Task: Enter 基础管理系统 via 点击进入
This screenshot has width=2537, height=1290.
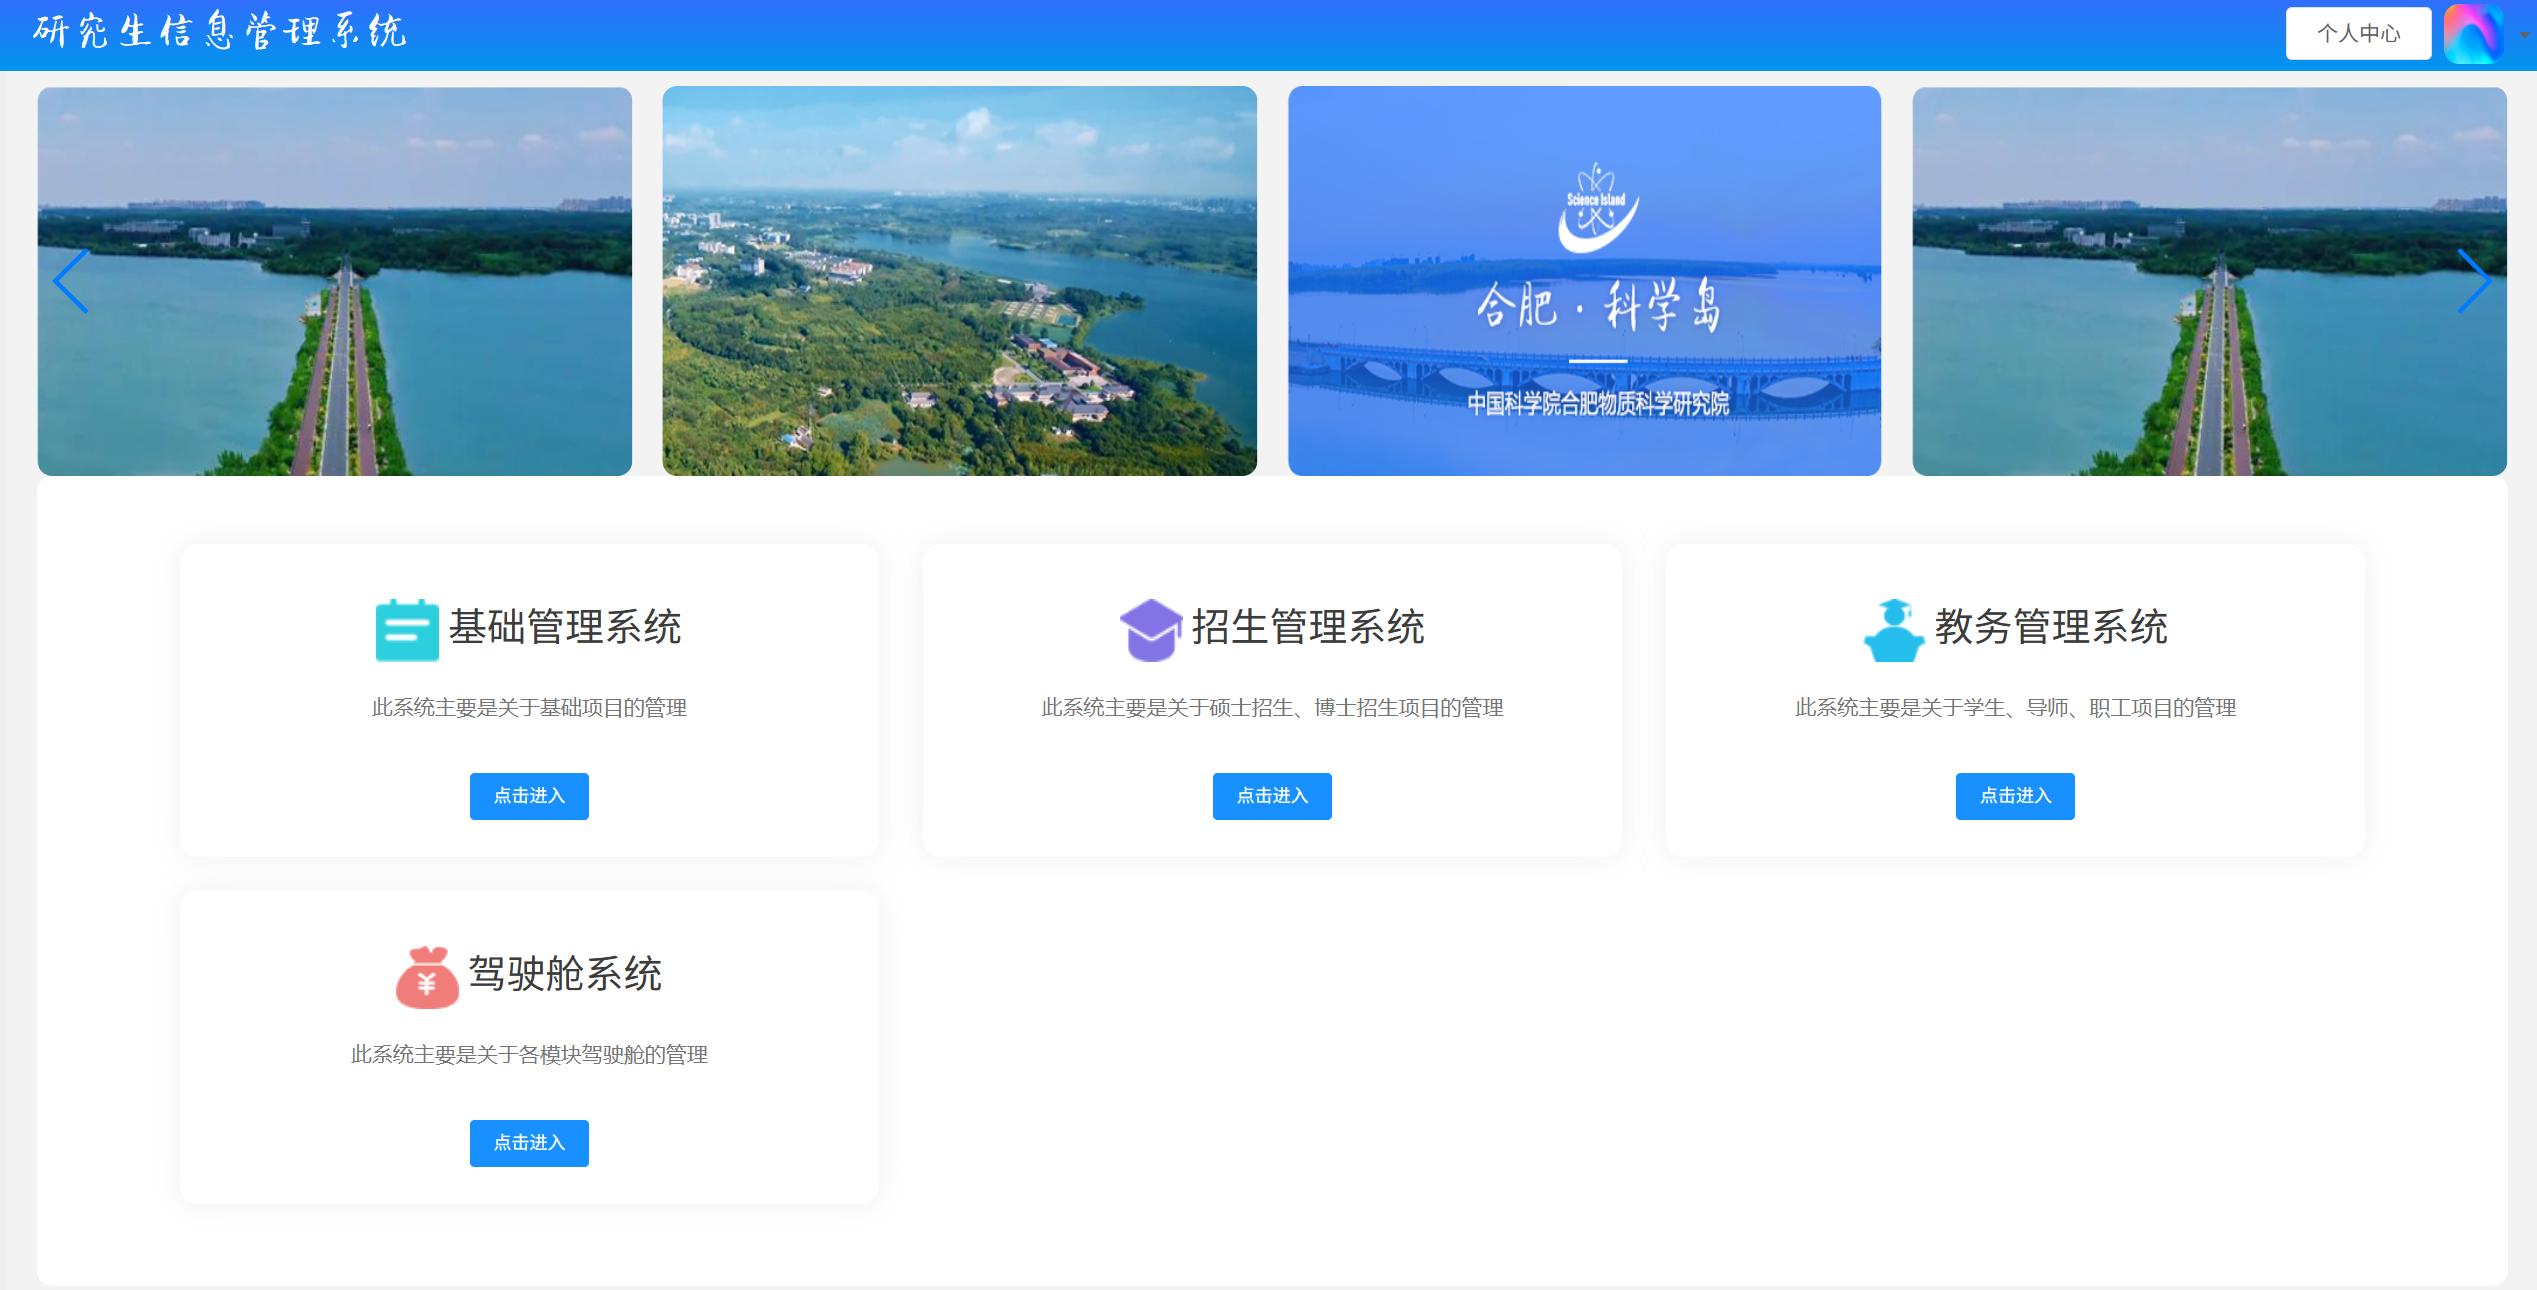Action: 529,796
